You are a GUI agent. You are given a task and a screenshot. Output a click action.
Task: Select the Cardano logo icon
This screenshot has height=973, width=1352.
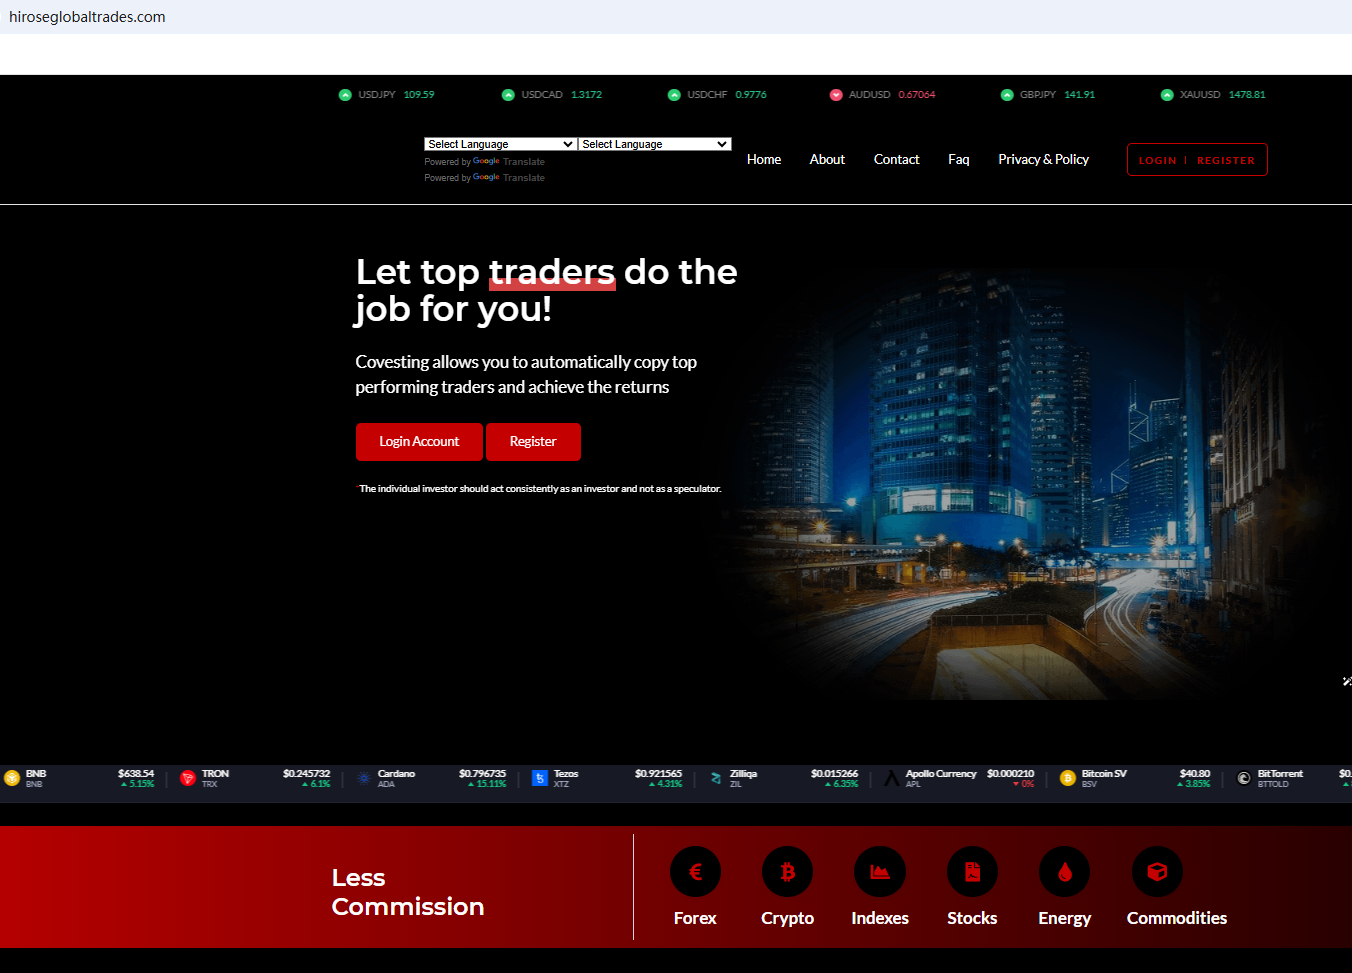(x=364, y=778)
